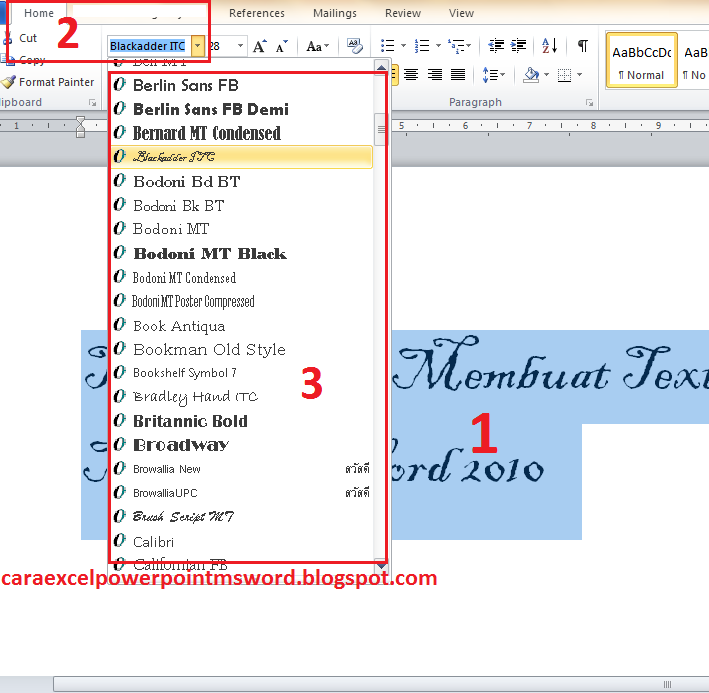The image size is (709, 693).
Task: Select the highlighted Blackadder ITC font
Action: pyautogui.click(x=242, y=157)
